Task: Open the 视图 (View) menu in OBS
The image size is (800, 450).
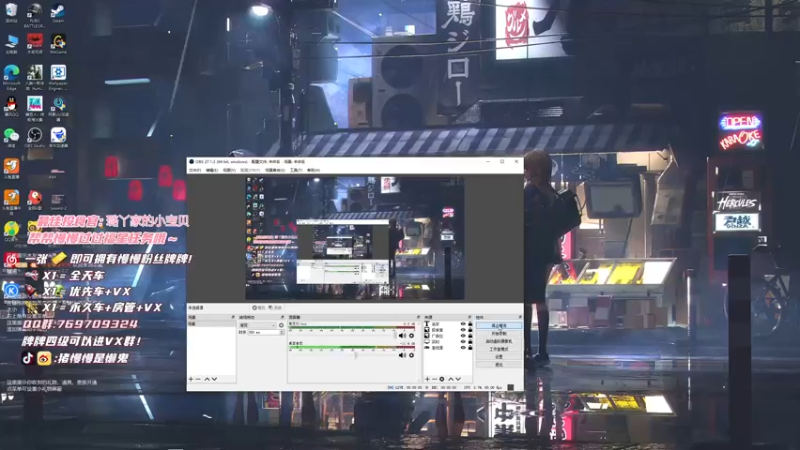Action: [229, 170]
